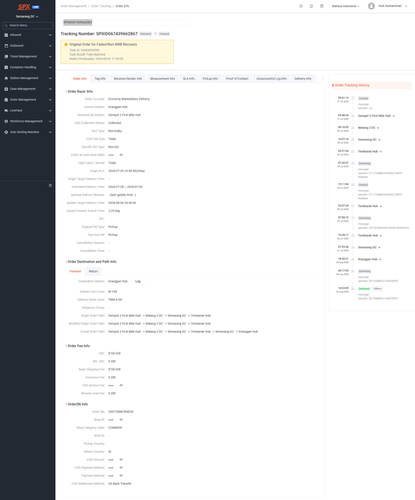Screen dimensions: 415x500
Task: Select the Order Info tab
Action: point(80,79)
